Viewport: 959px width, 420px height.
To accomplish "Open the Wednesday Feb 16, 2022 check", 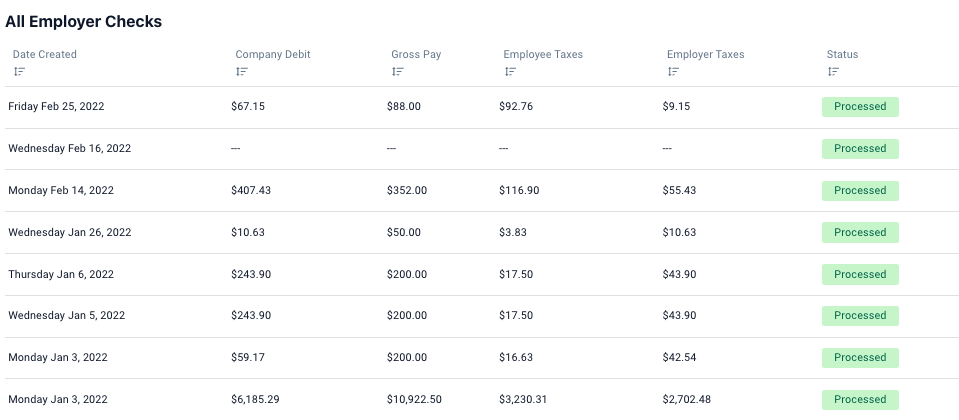I will [x=482, y=149].
